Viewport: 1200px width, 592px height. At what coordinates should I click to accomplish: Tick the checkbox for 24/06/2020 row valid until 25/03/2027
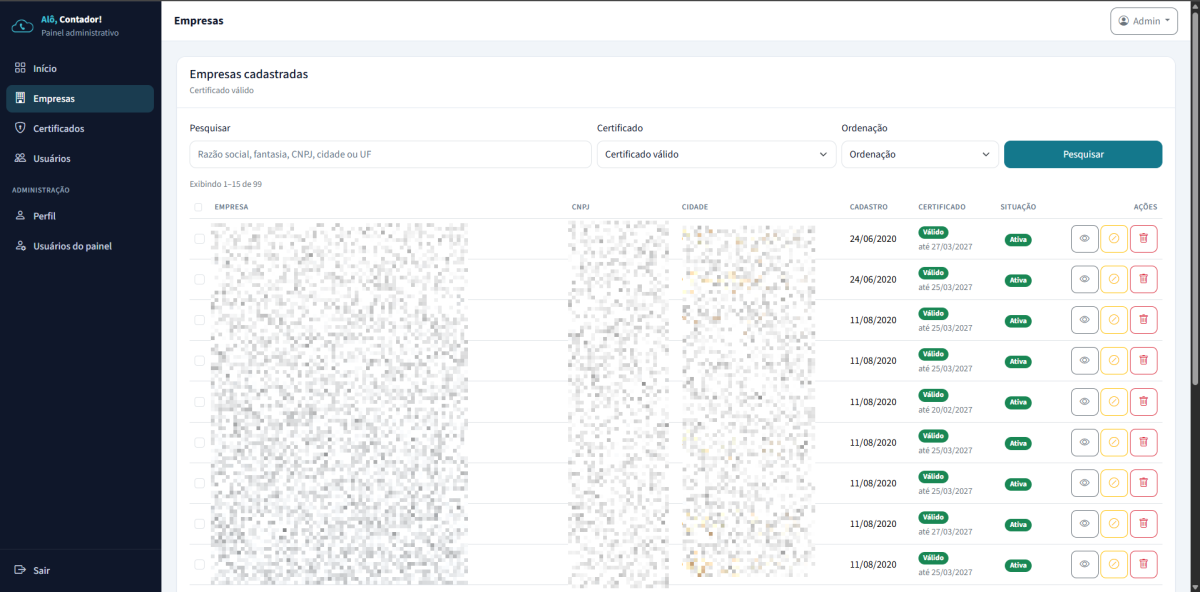(199, 279)
